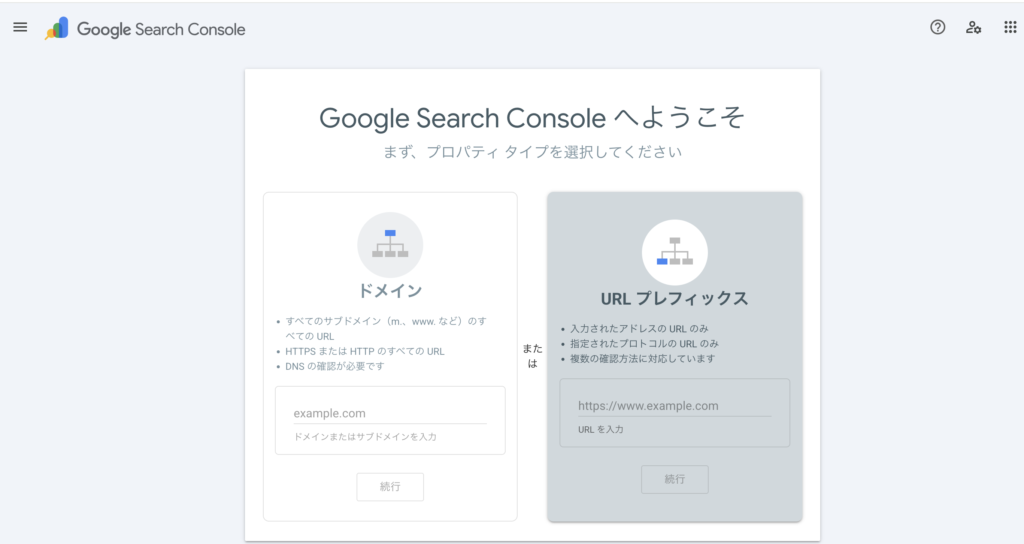Viewport: 1024px width, 544px height.
Task: Open the help question-mark icon
Action: 938,27
